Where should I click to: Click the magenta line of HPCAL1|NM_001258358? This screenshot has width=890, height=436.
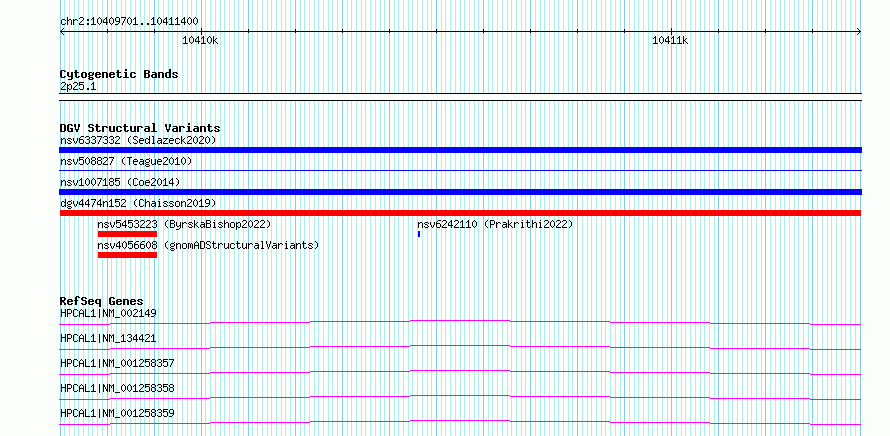[x=460, y=397]
